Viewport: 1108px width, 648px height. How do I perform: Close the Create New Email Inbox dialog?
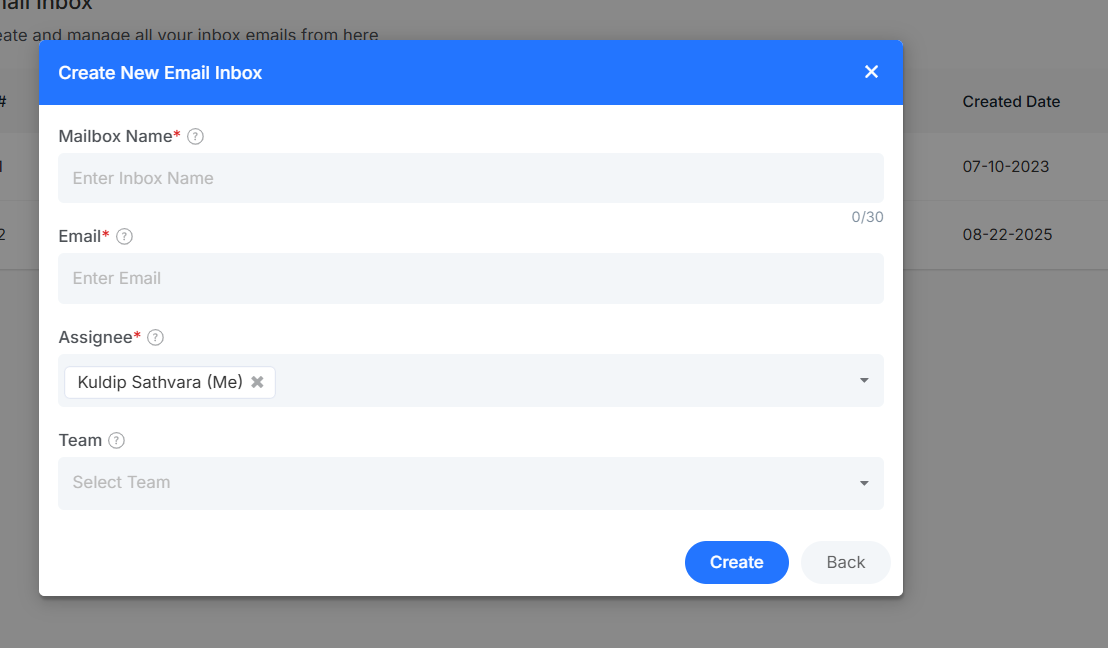coord(871,72)
